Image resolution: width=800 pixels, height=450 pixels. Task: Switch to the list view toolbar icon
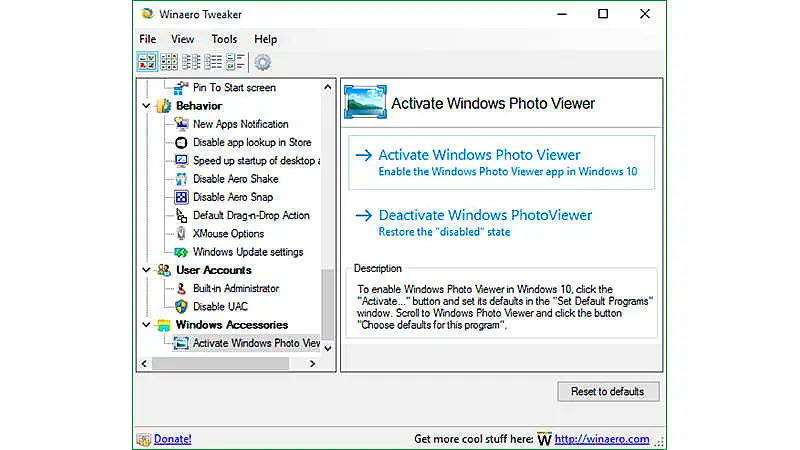click(213, 62)
